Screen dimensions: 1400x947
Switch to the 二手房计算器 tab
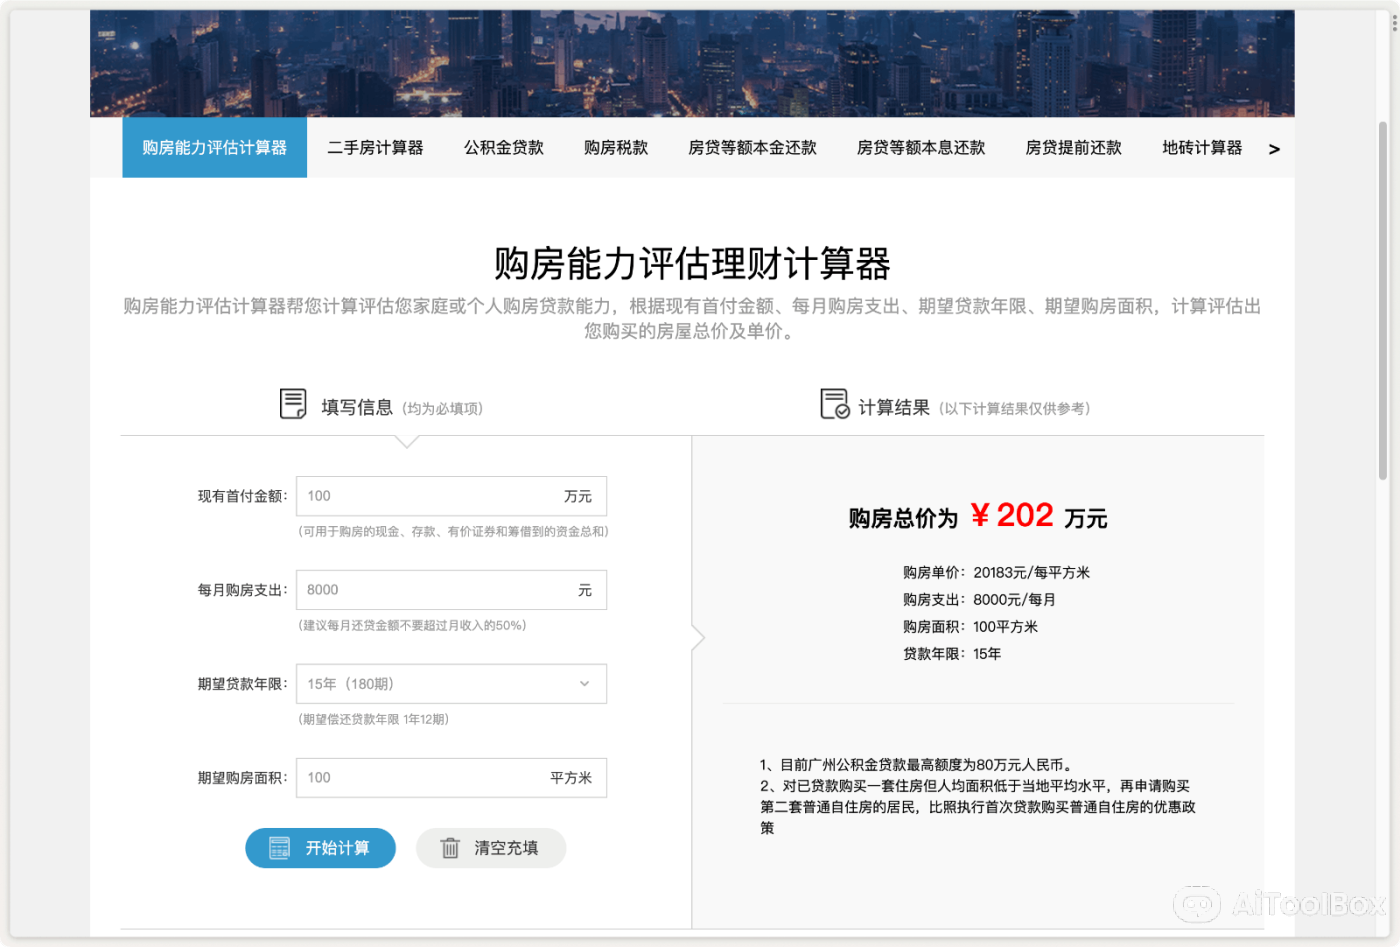pos(375,147)
